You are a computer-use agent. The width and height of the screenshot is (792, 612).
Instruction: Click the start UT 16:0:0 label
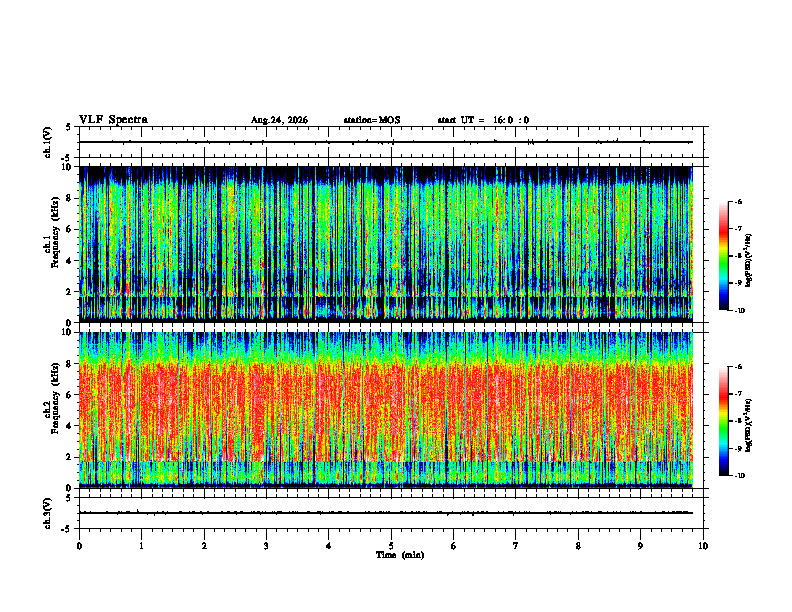click(483, 120)
